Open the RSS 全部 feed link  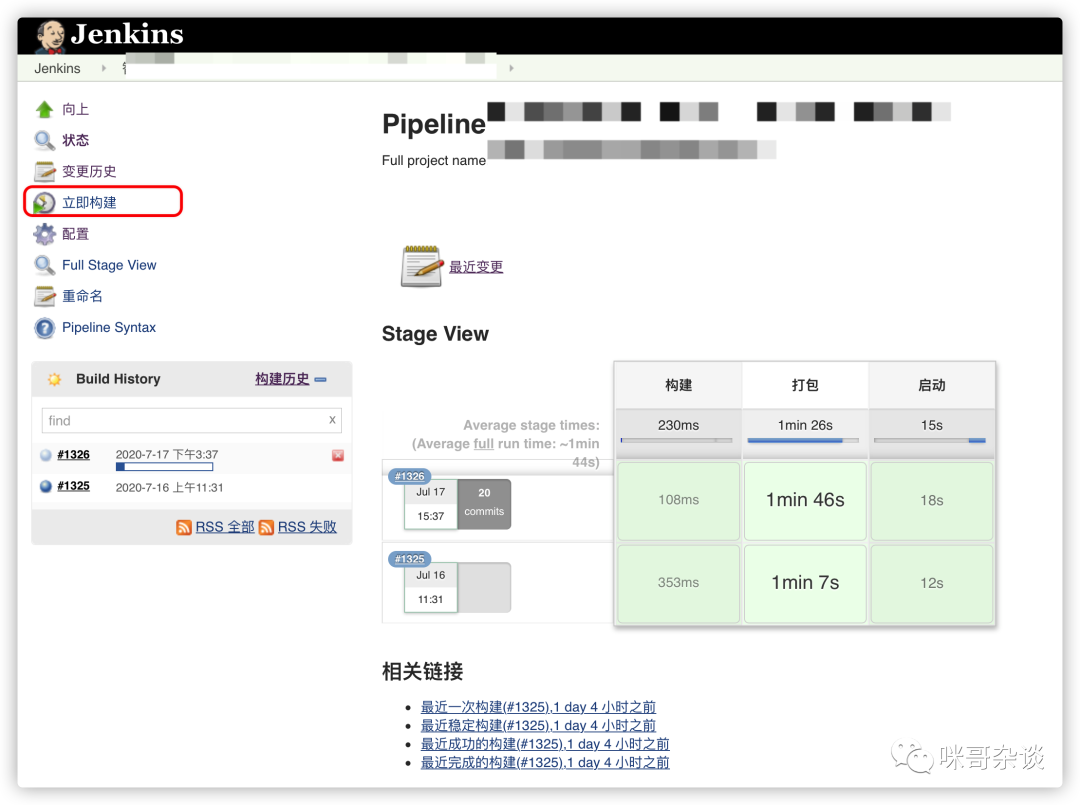tap(225, 527)
